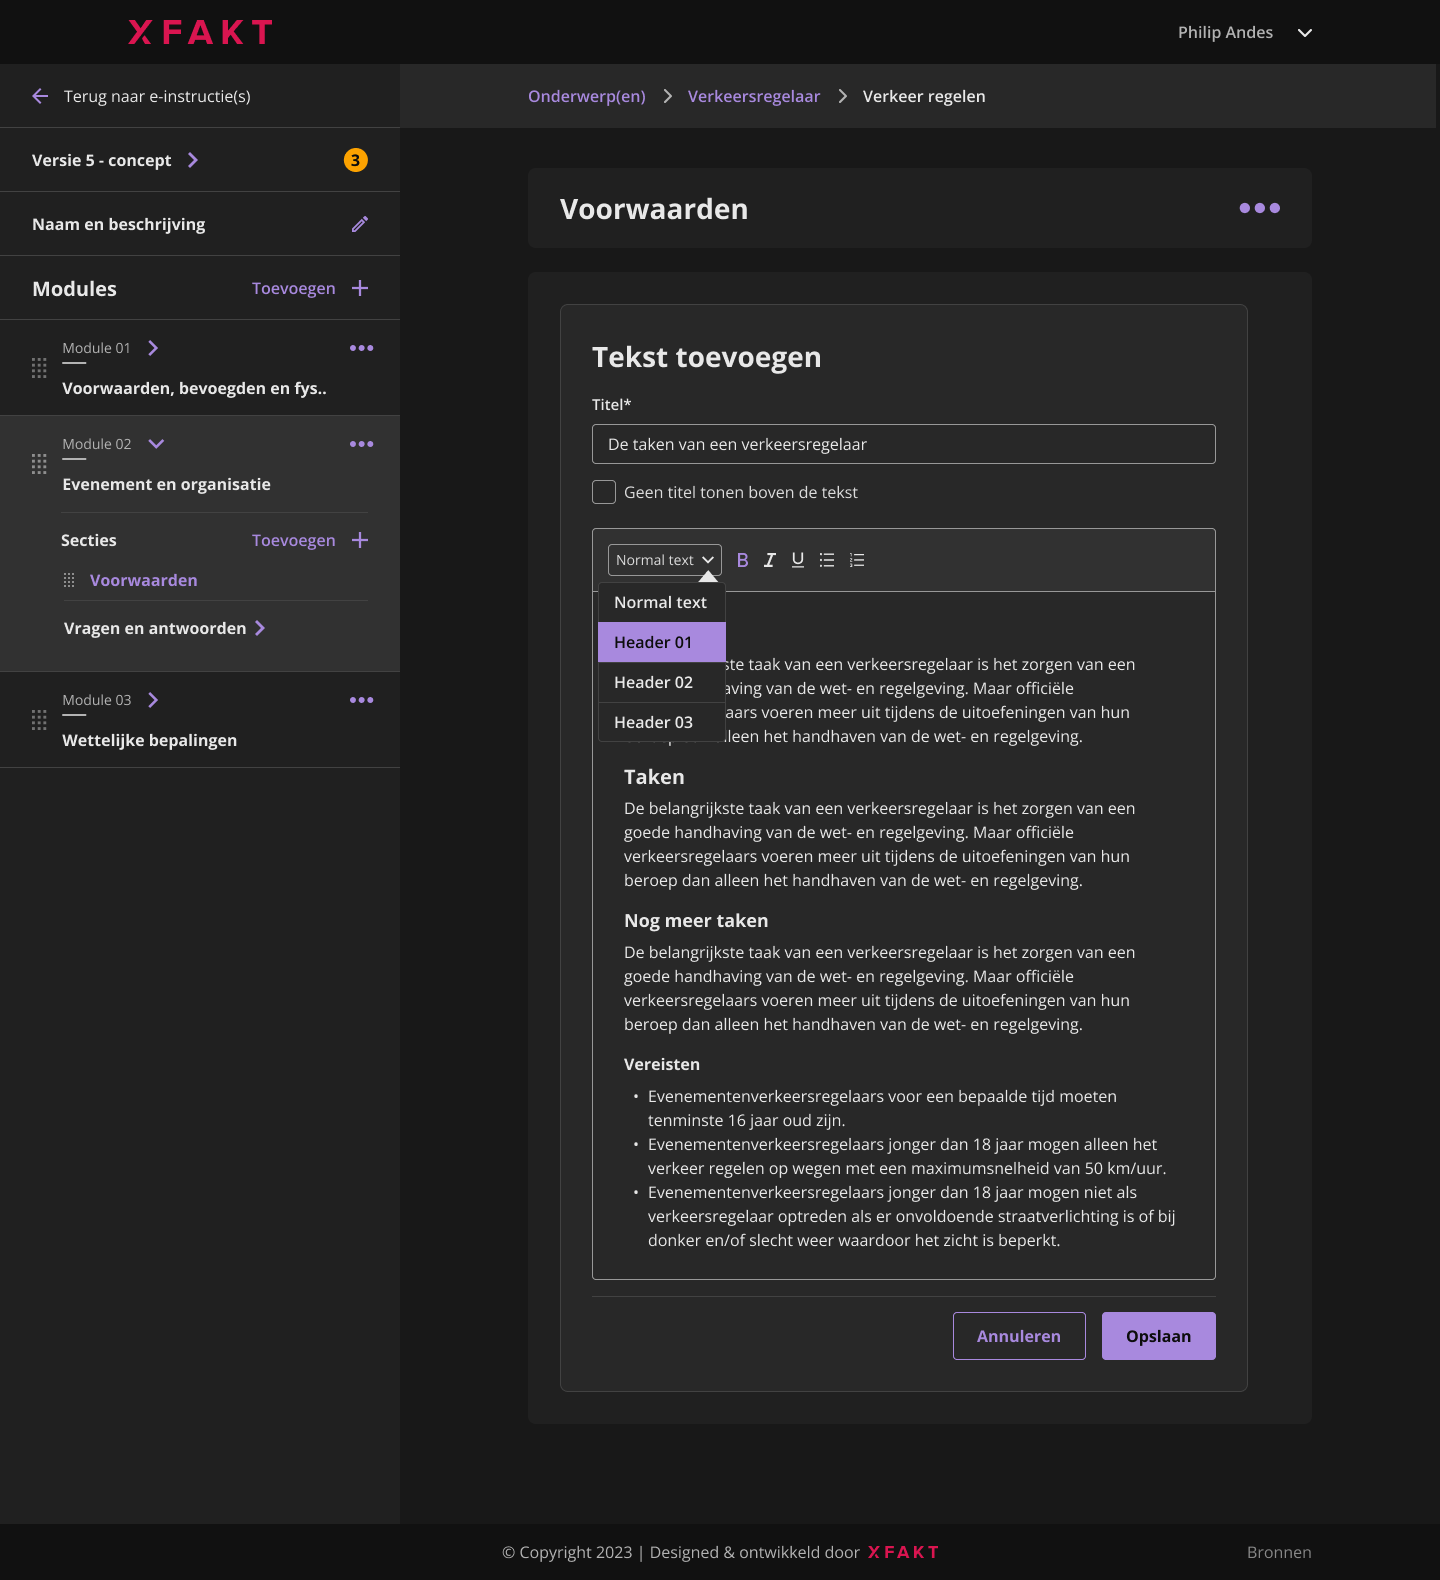Toggle bold formatting in editor toolbar
1440x1580 pixels.
point(742,560)
